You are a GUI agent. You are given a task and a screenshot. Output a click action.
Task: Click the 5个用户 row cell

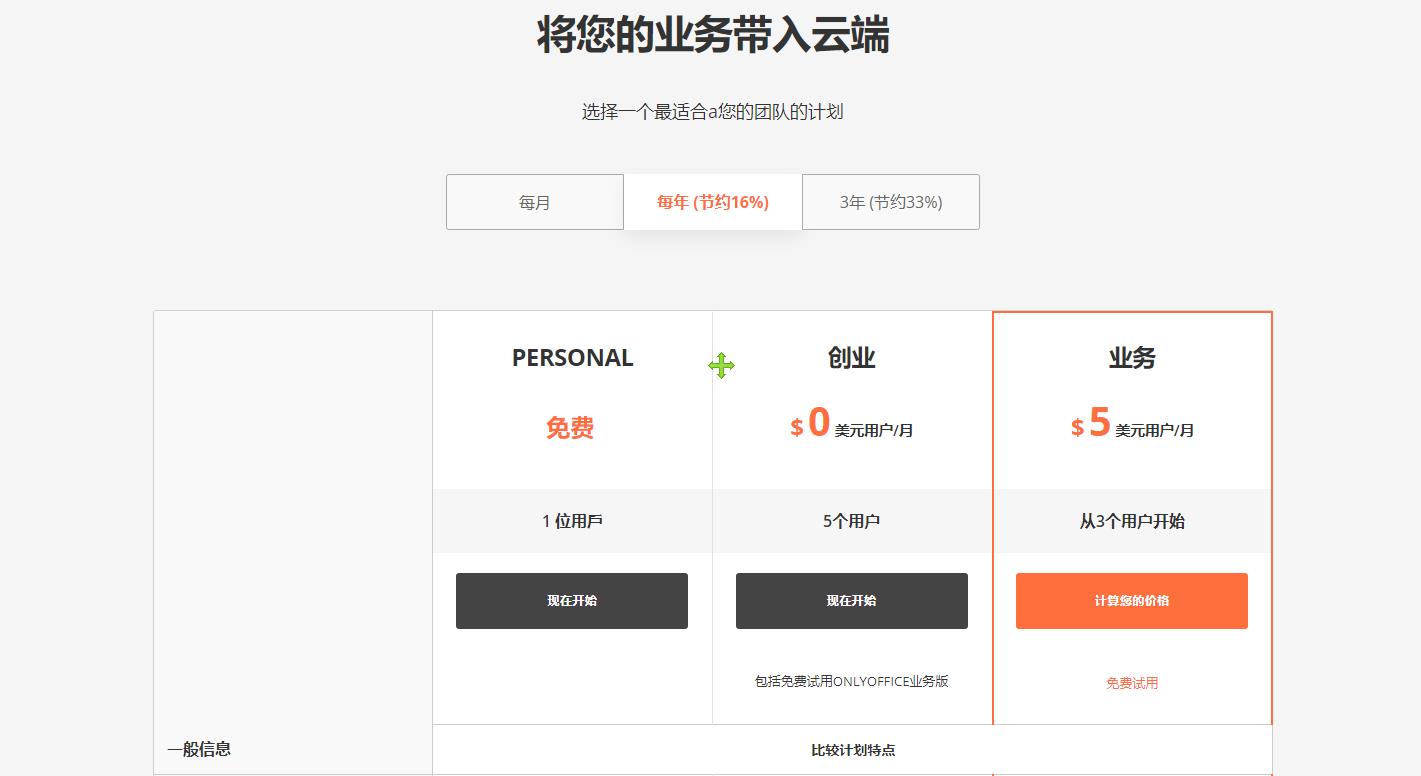pos(851,520)
